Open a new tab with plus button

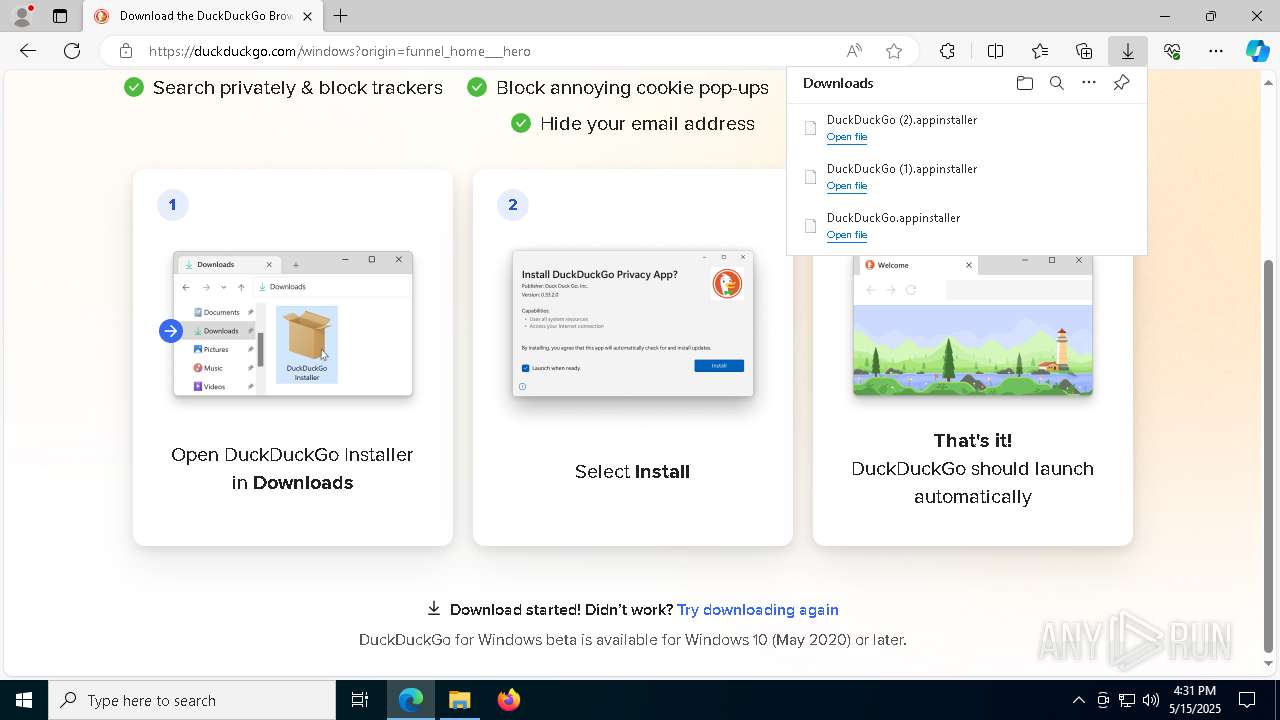[x=341, y=16]
